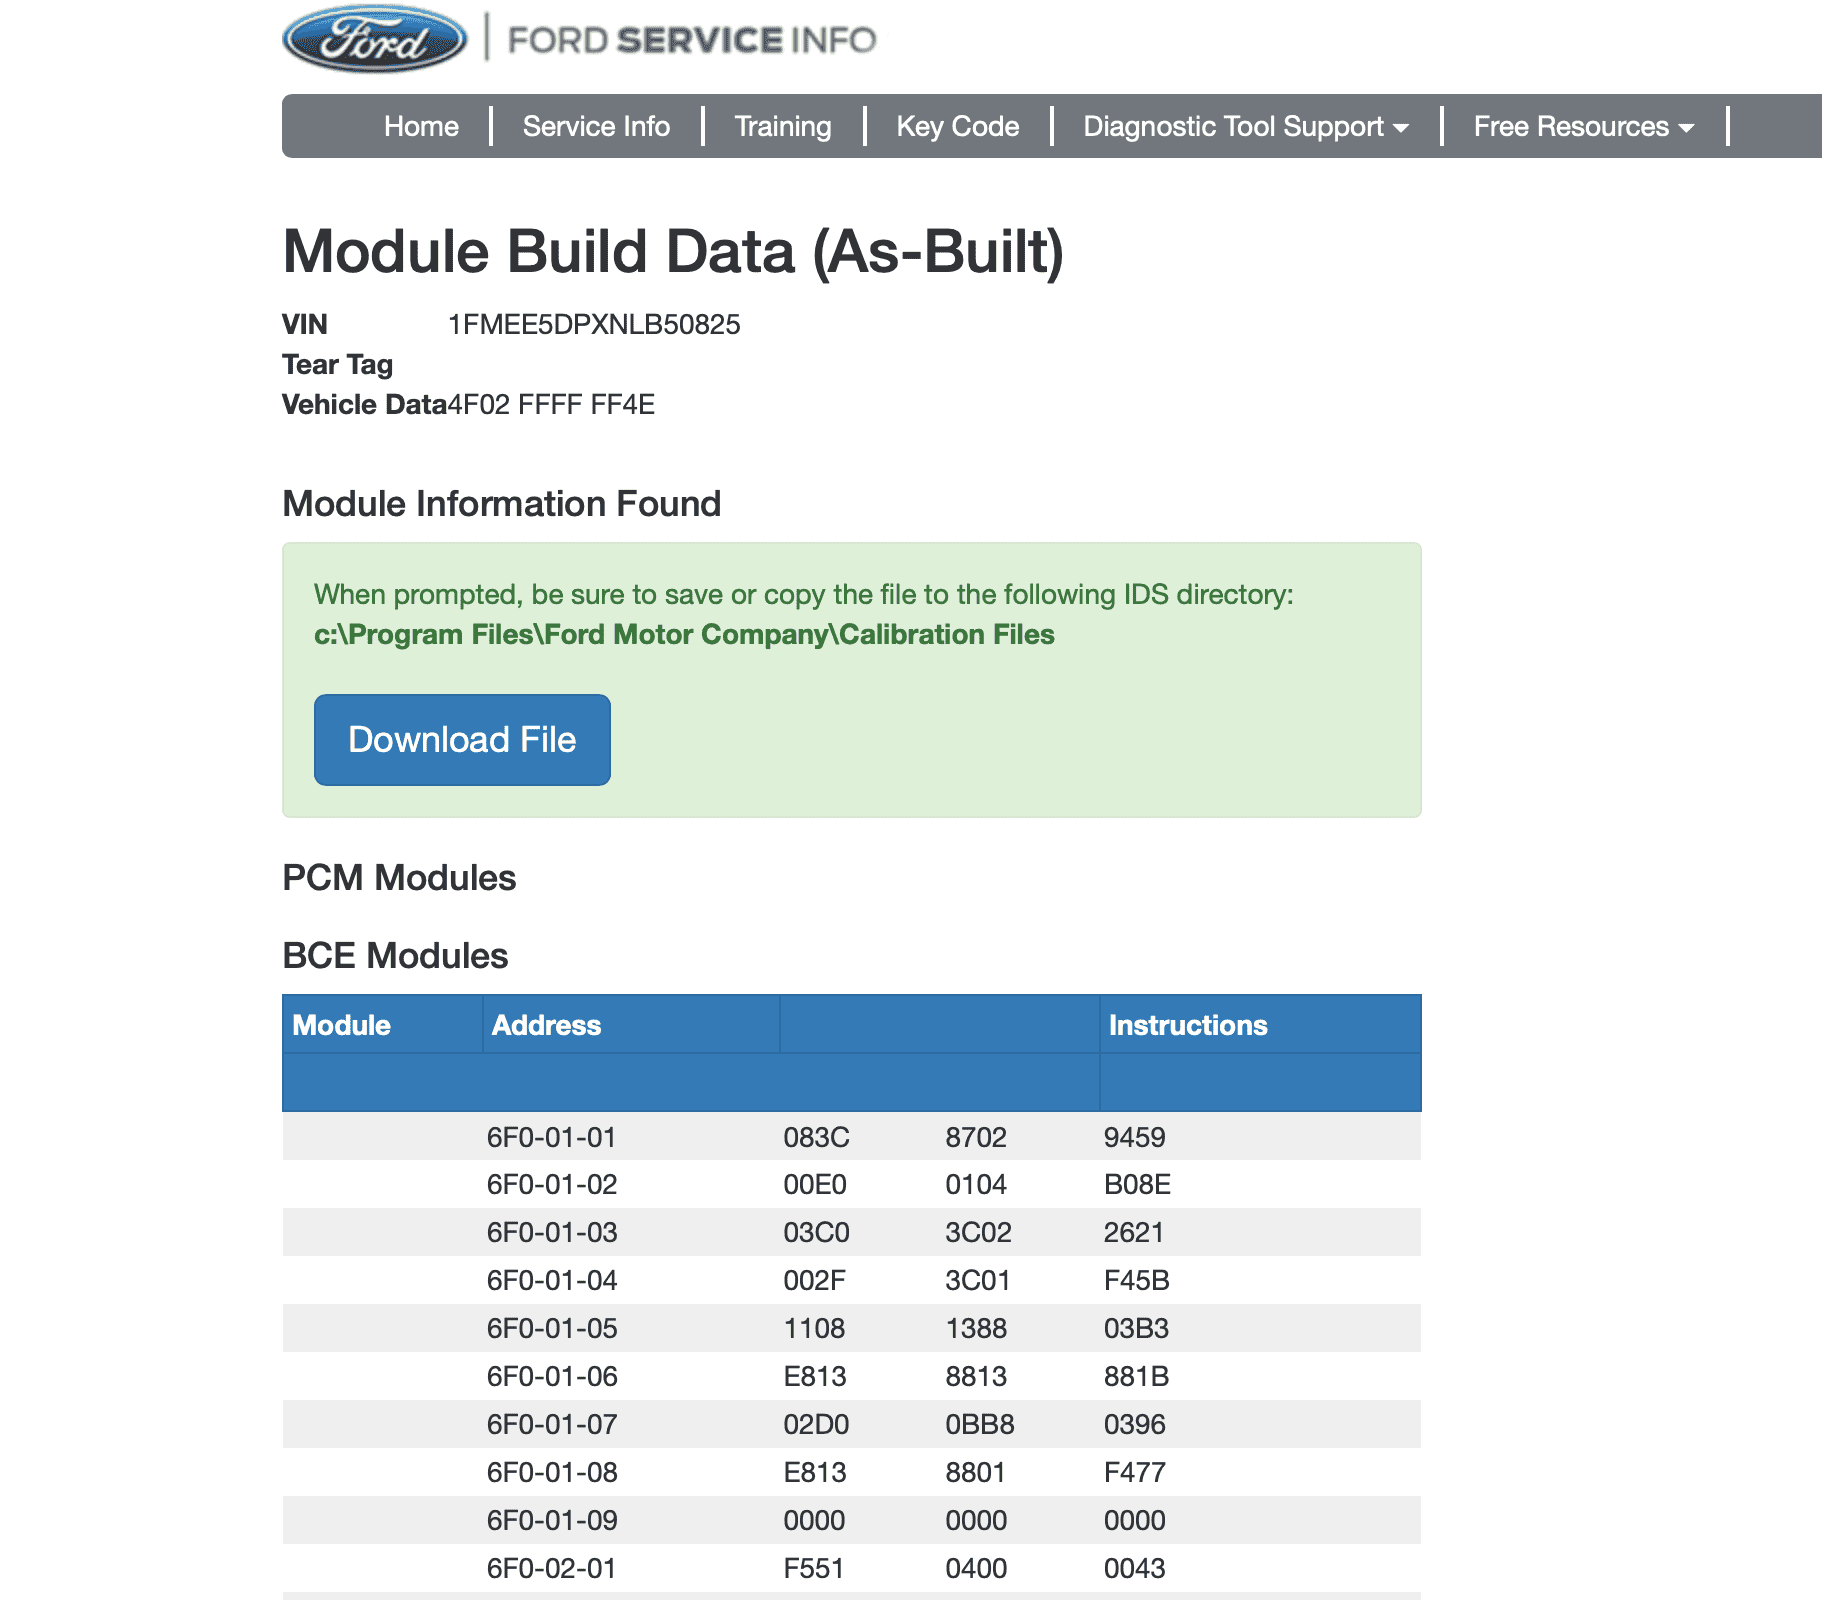Click the Download File button
1822x1600 pixels.
click(462, 740)
